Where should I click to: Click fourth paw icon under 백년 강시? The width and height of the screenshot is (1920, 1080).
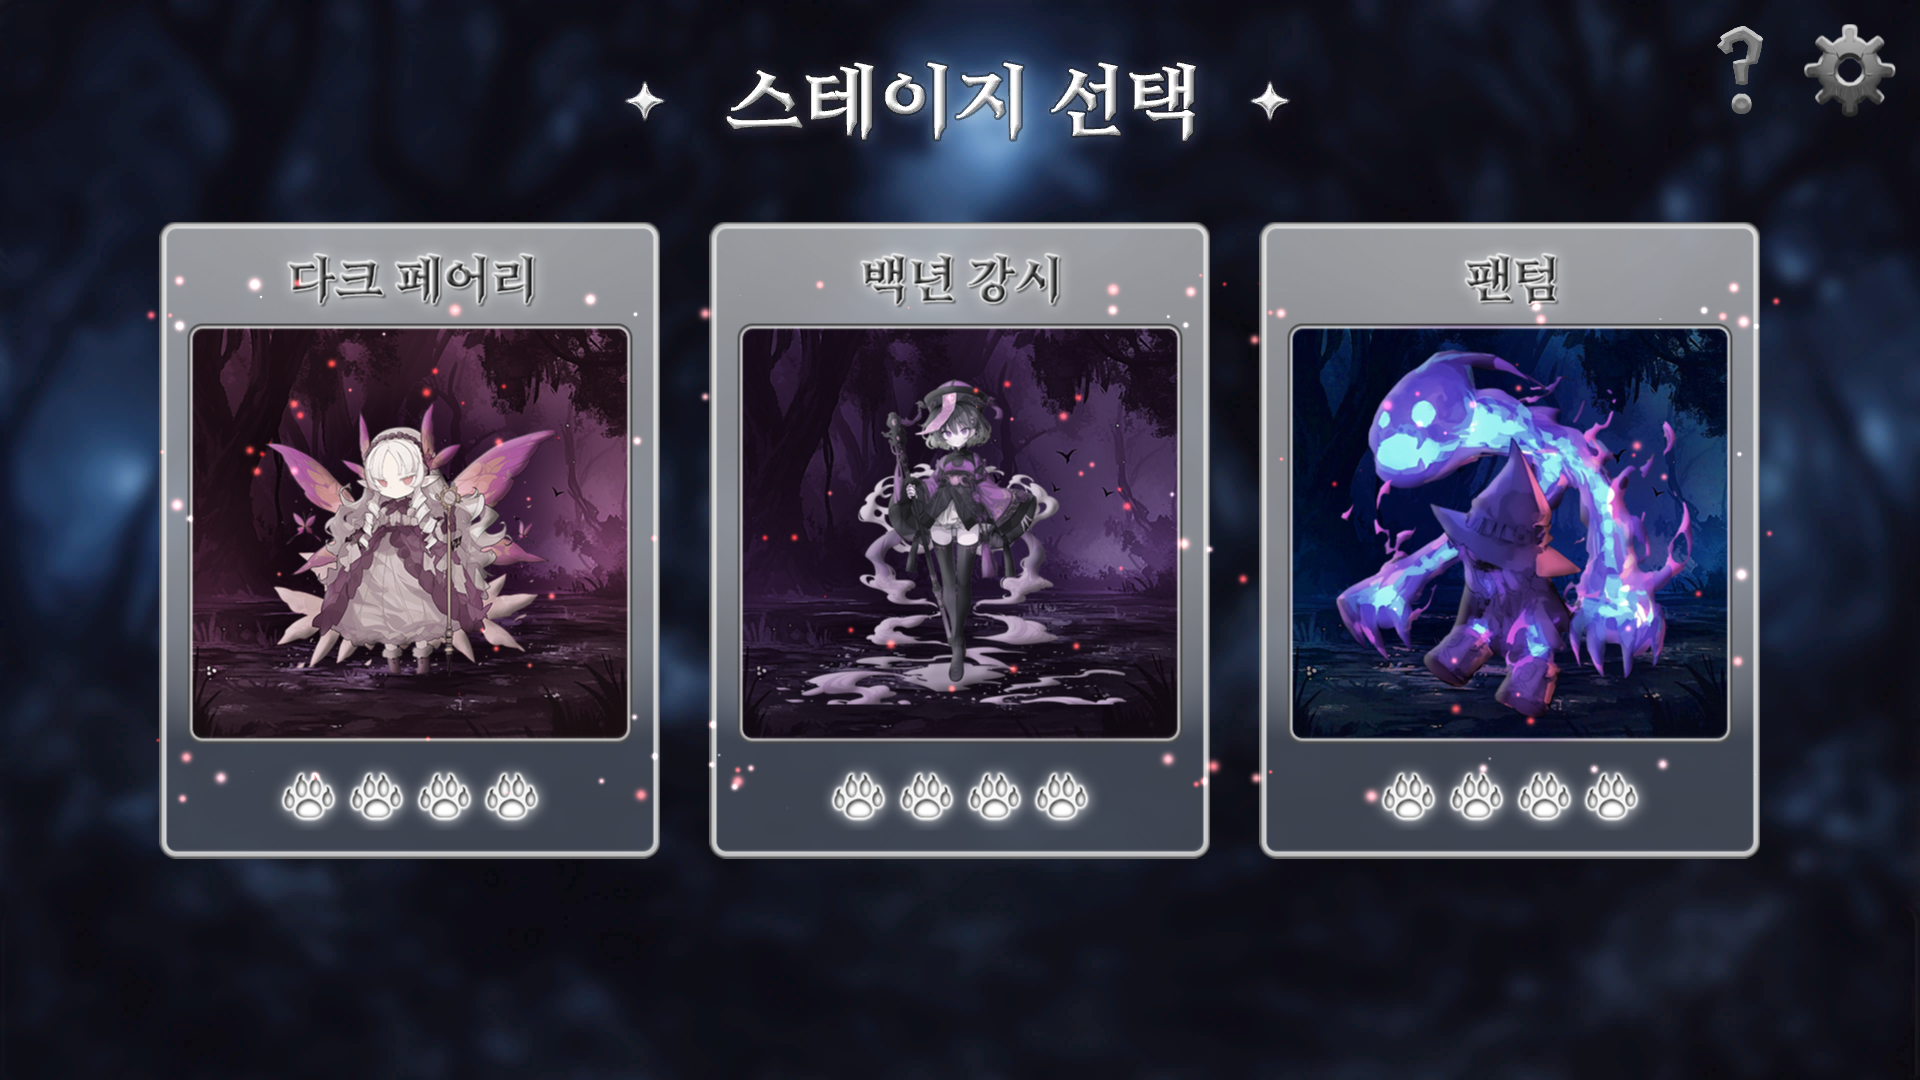[1061, 797]
